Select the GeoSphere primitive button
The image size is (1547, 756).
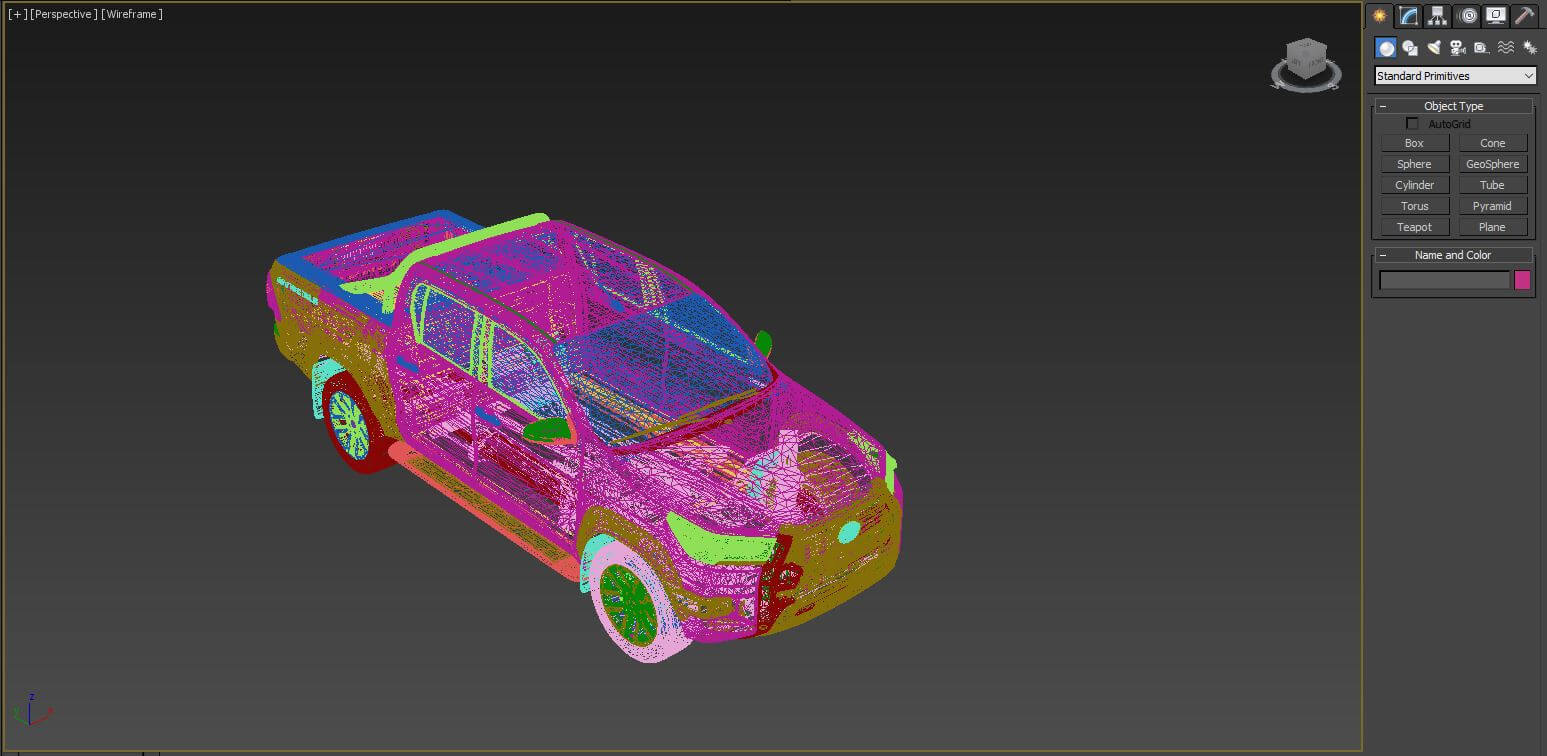(1493, 164)
